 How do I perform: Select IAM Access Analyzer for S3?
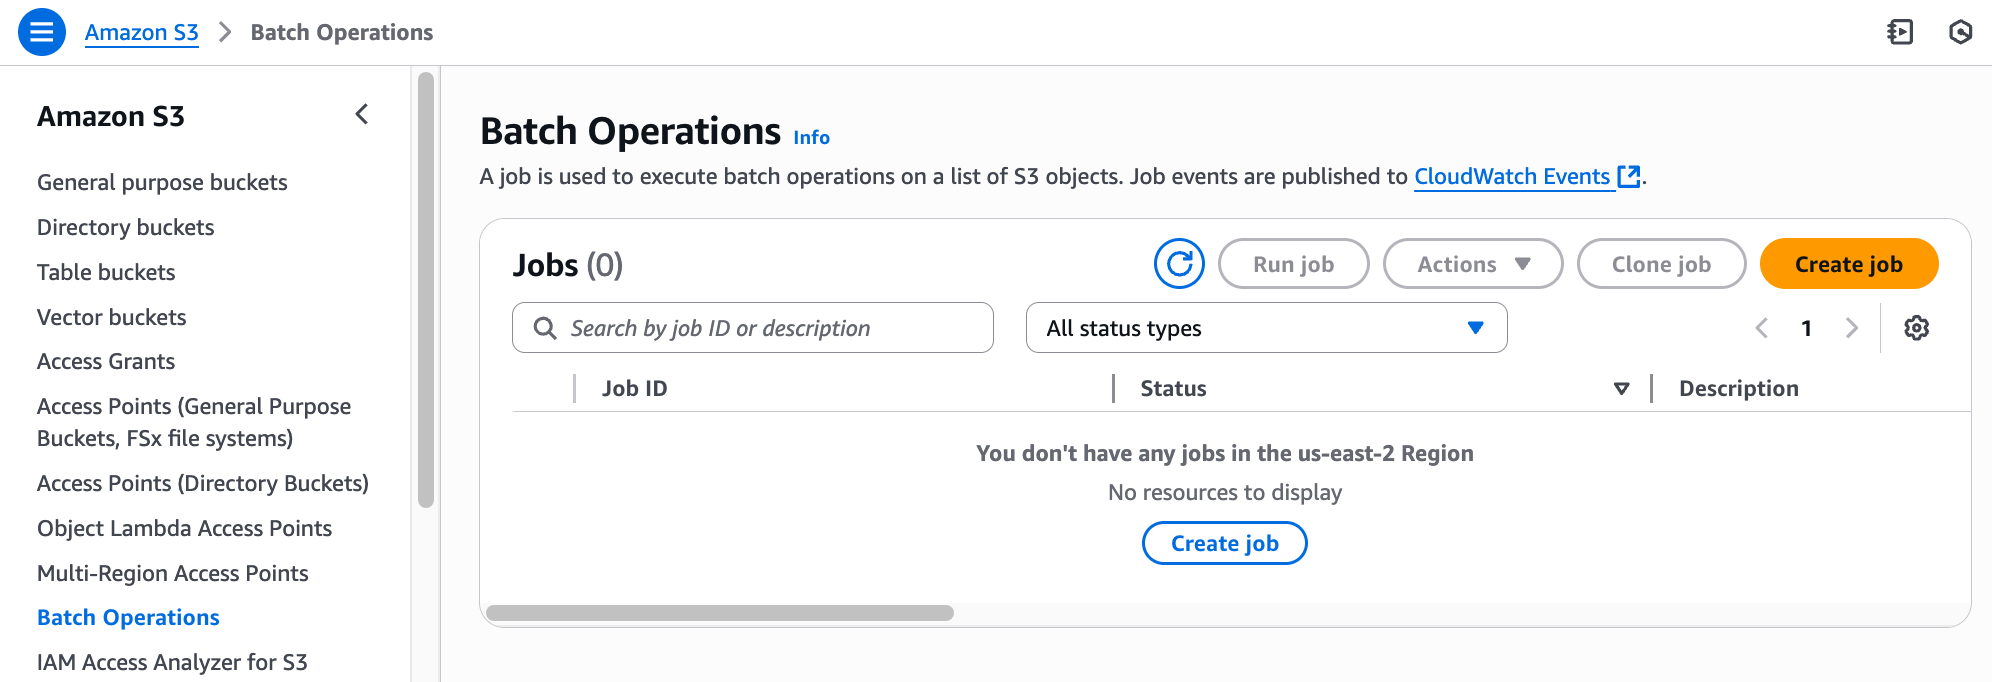click(172, 662)
